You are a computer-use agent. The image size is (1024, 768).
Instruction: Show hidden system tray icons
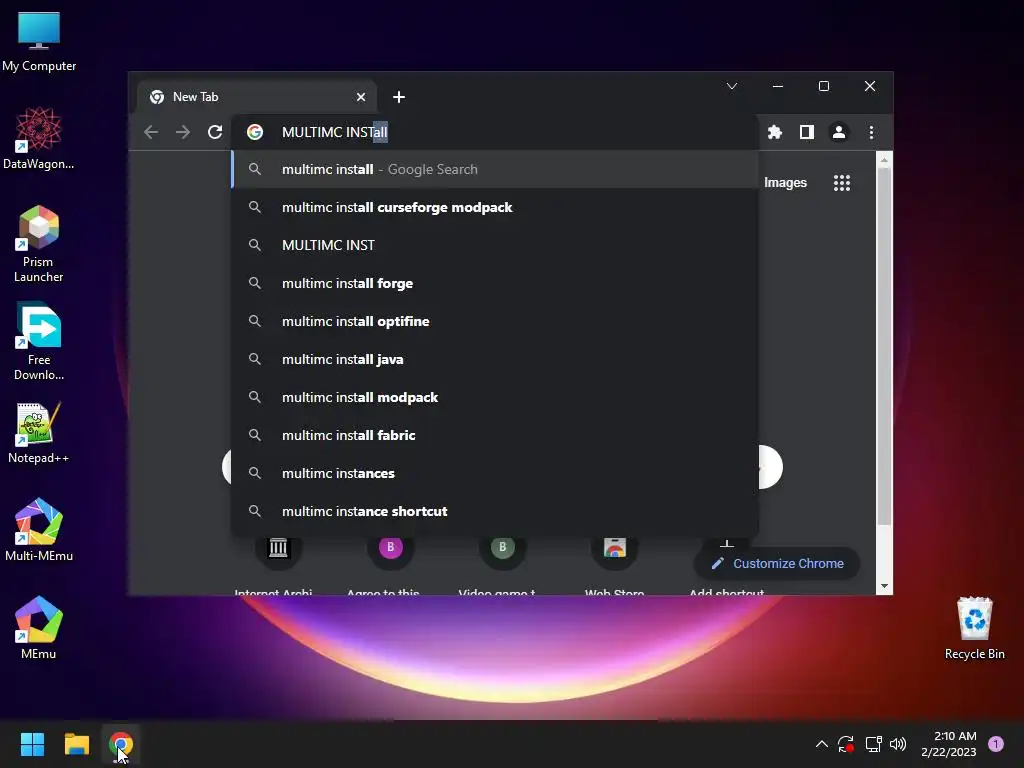(x=822, y=744)
